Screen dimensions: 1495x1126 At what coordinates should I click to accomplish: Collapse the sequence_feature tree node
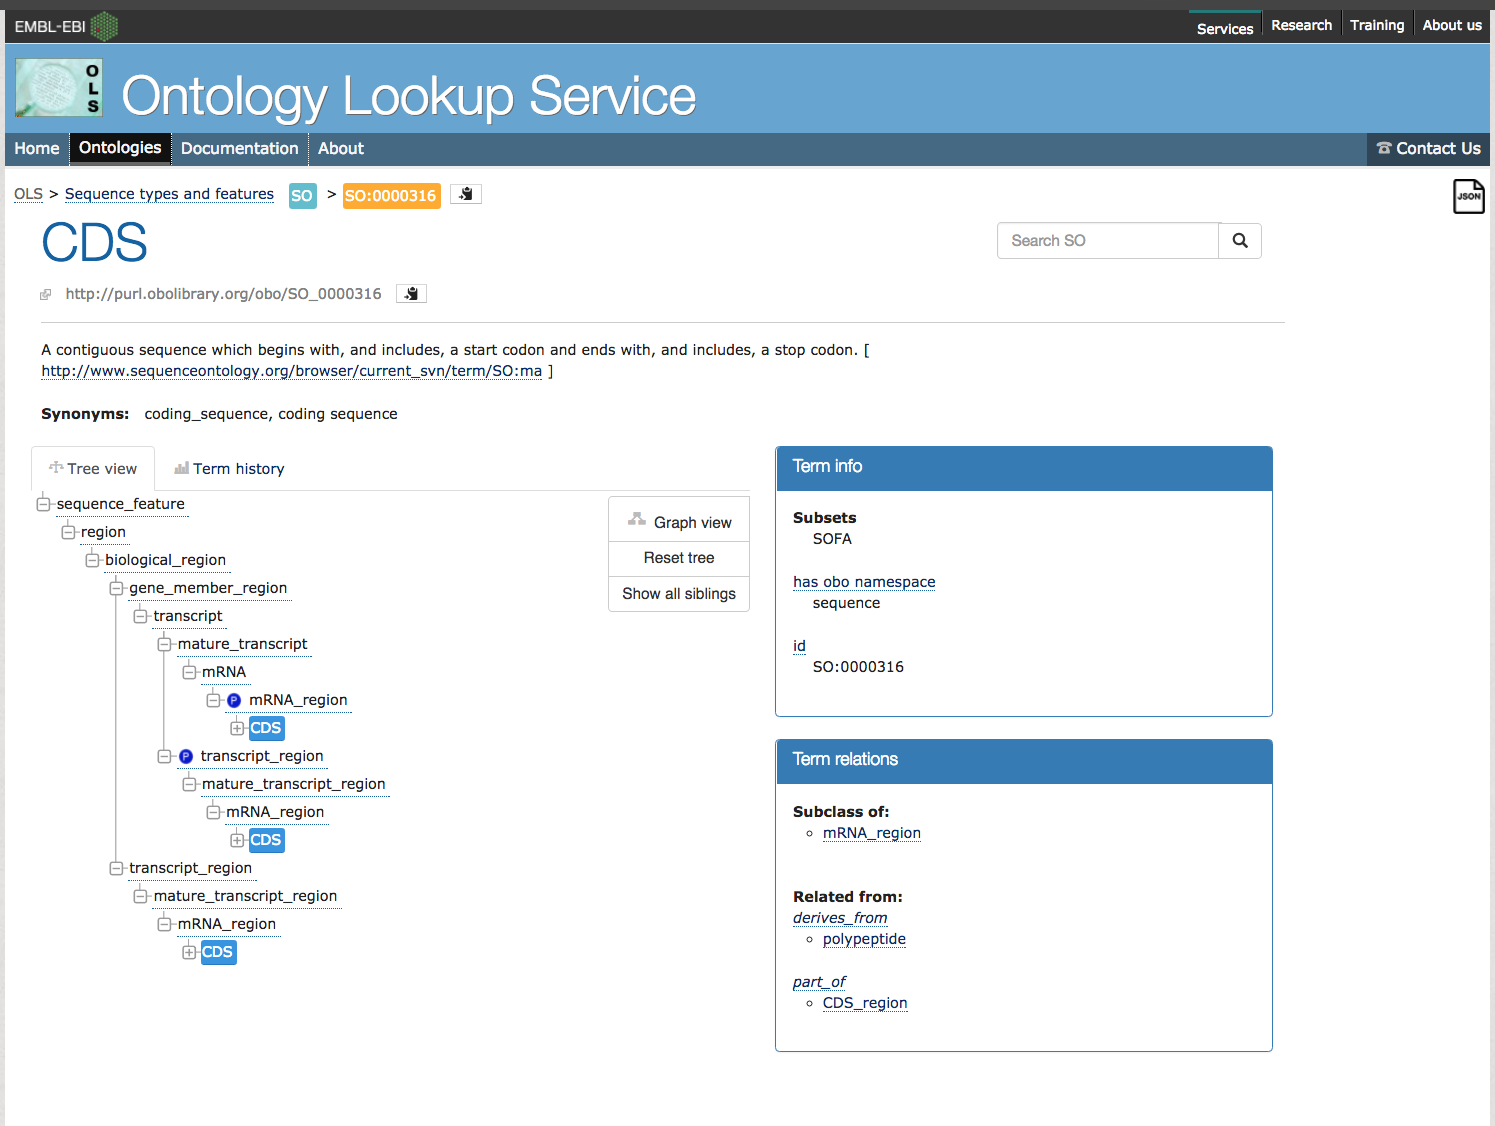click(x=44, y=504)
